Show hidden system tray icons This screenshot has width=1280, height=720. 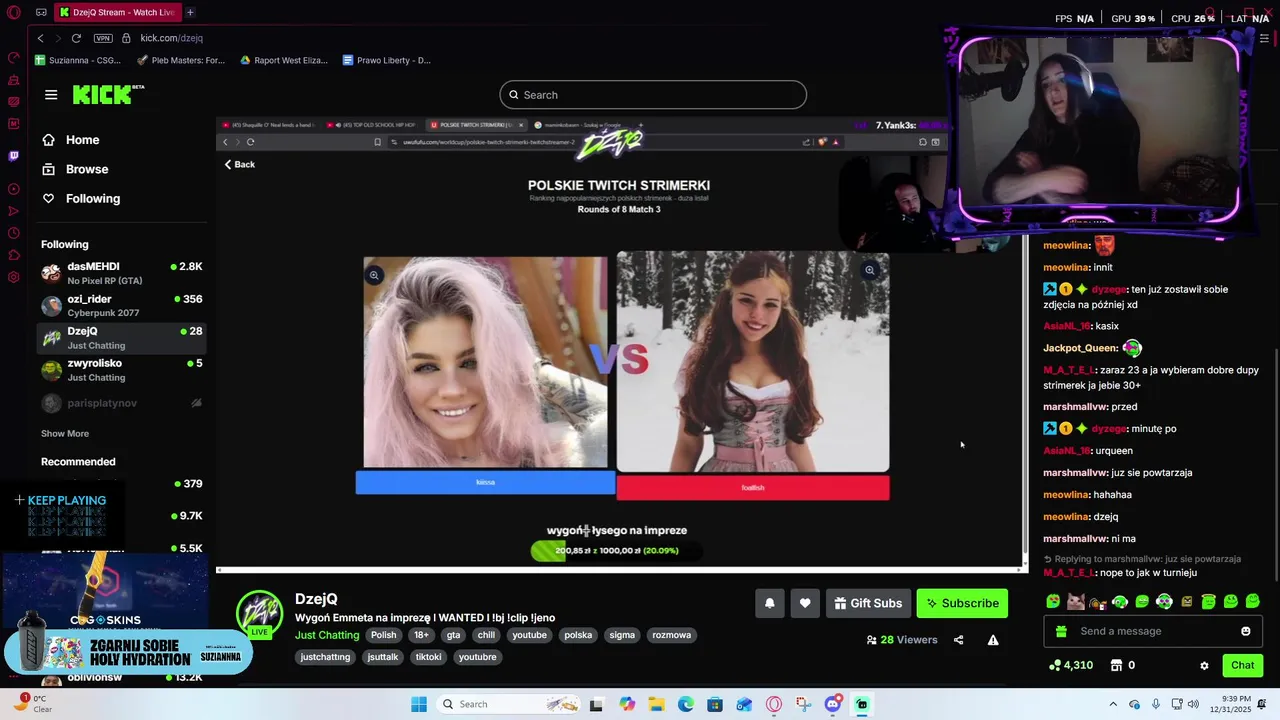coord(1113,704)
